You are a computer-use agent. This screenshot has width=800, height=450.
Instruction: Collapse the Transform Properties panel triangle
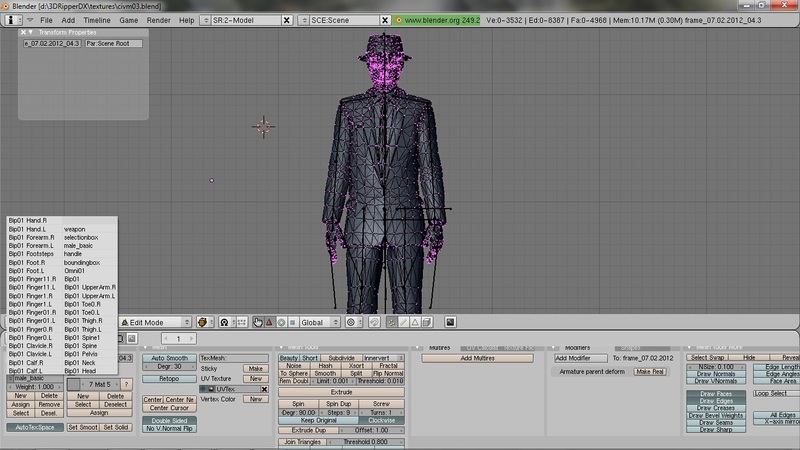click(x=31, y=32)
